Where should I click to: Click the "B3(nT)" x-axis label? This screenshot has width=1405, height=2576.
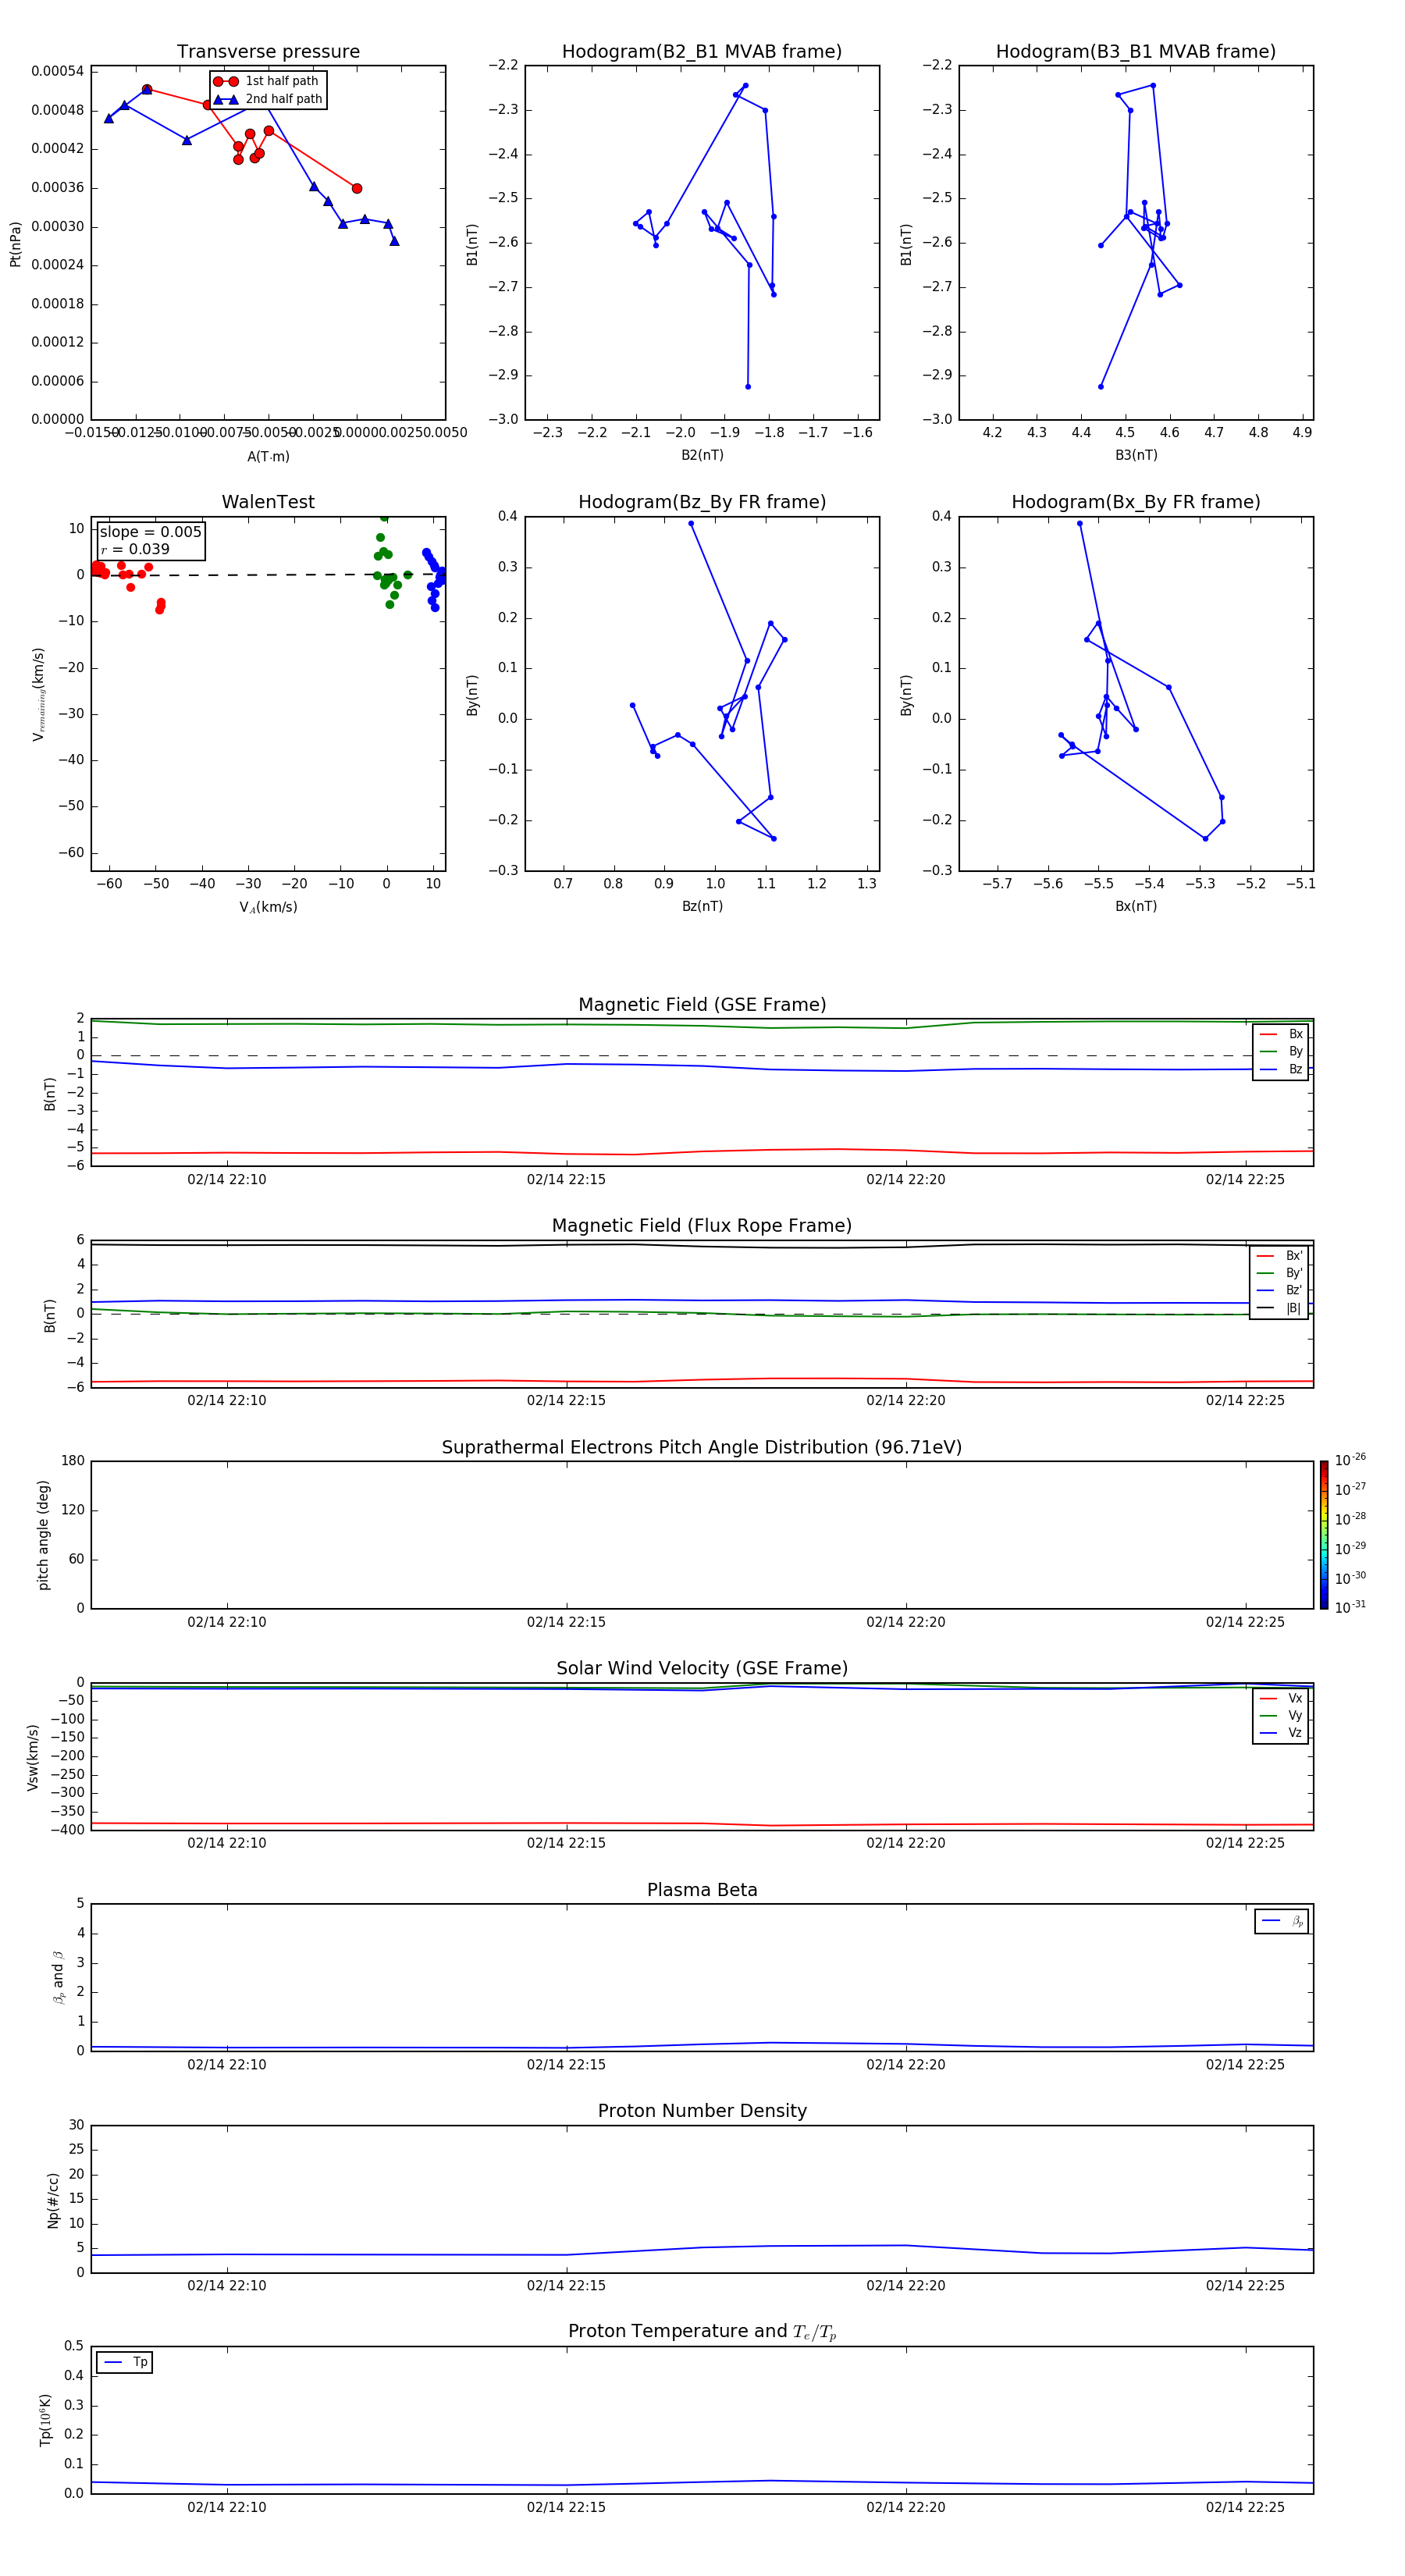[1136, 455]
